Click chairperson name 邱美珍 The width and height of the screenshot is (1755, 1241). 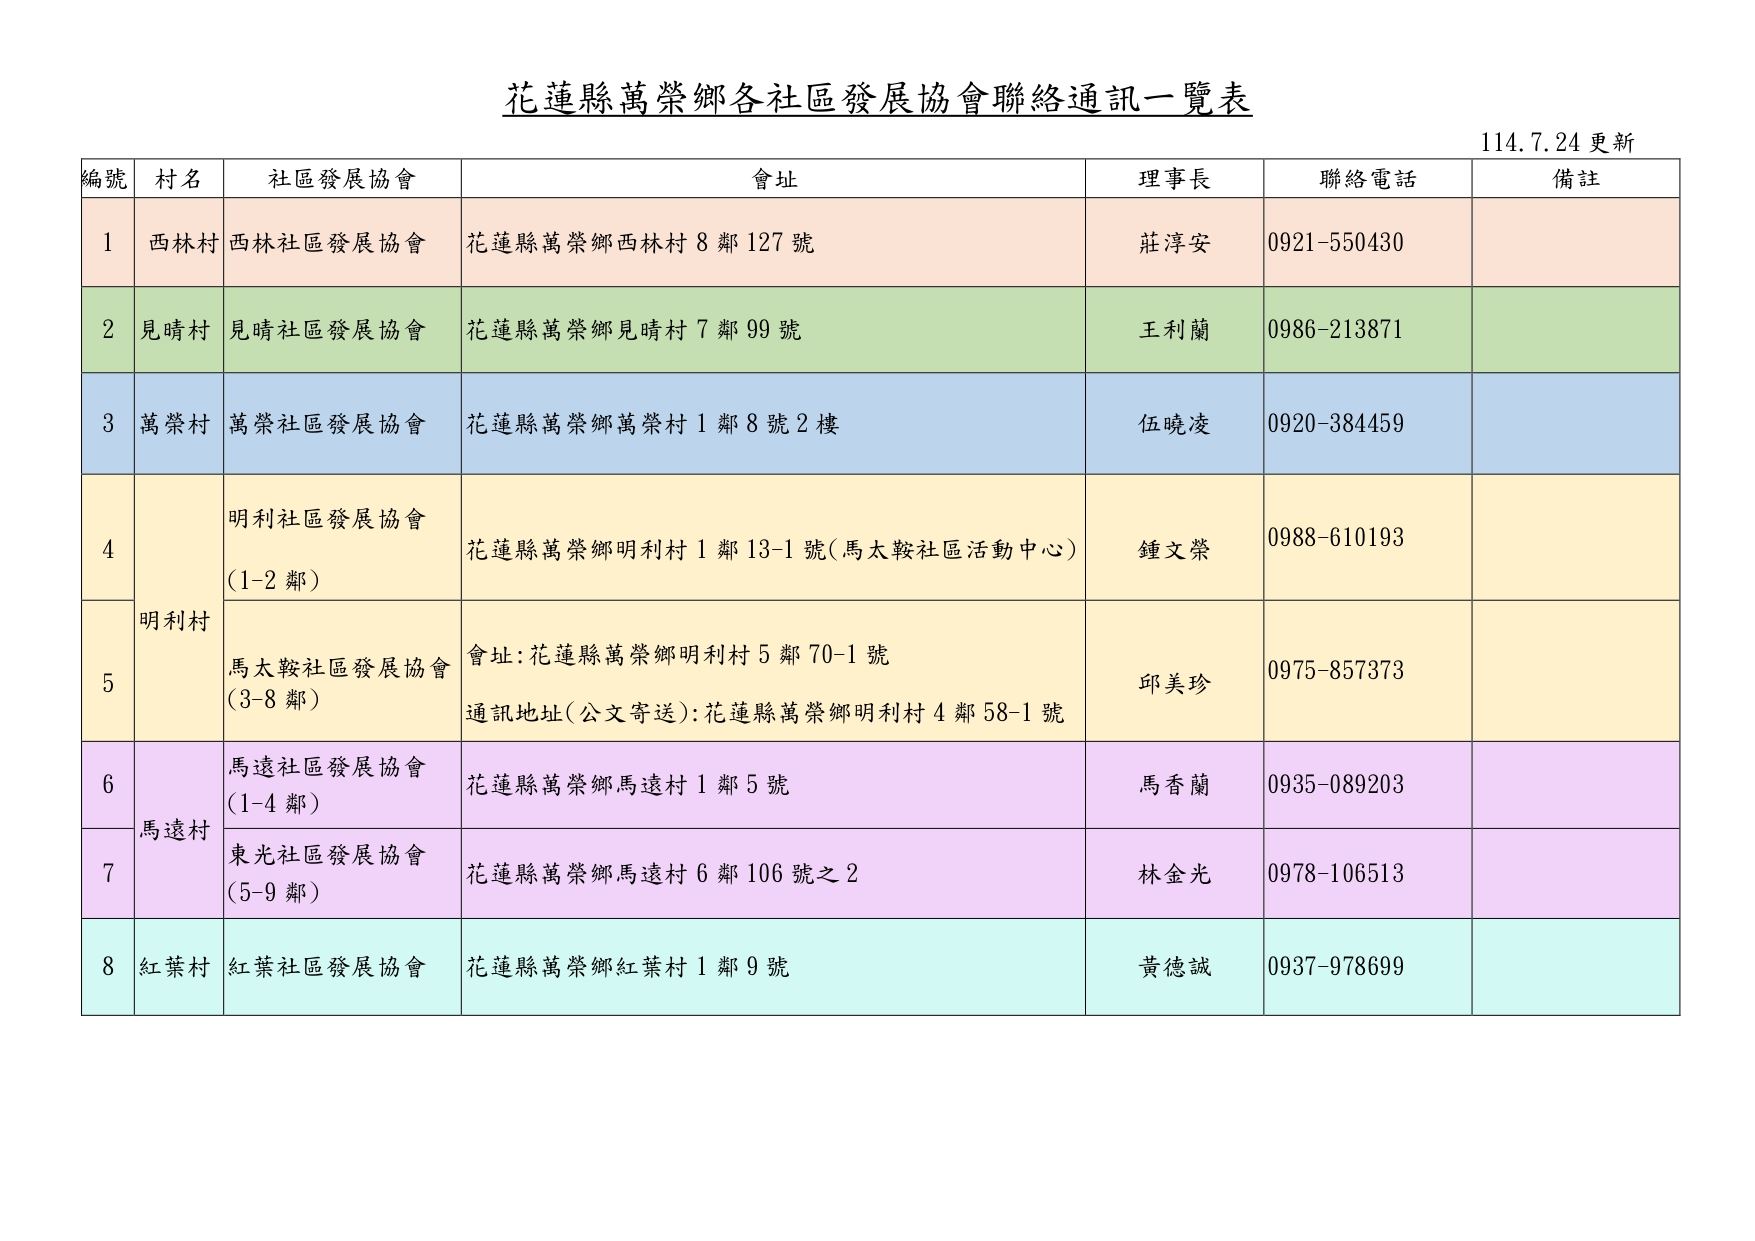click(1174, 683)
